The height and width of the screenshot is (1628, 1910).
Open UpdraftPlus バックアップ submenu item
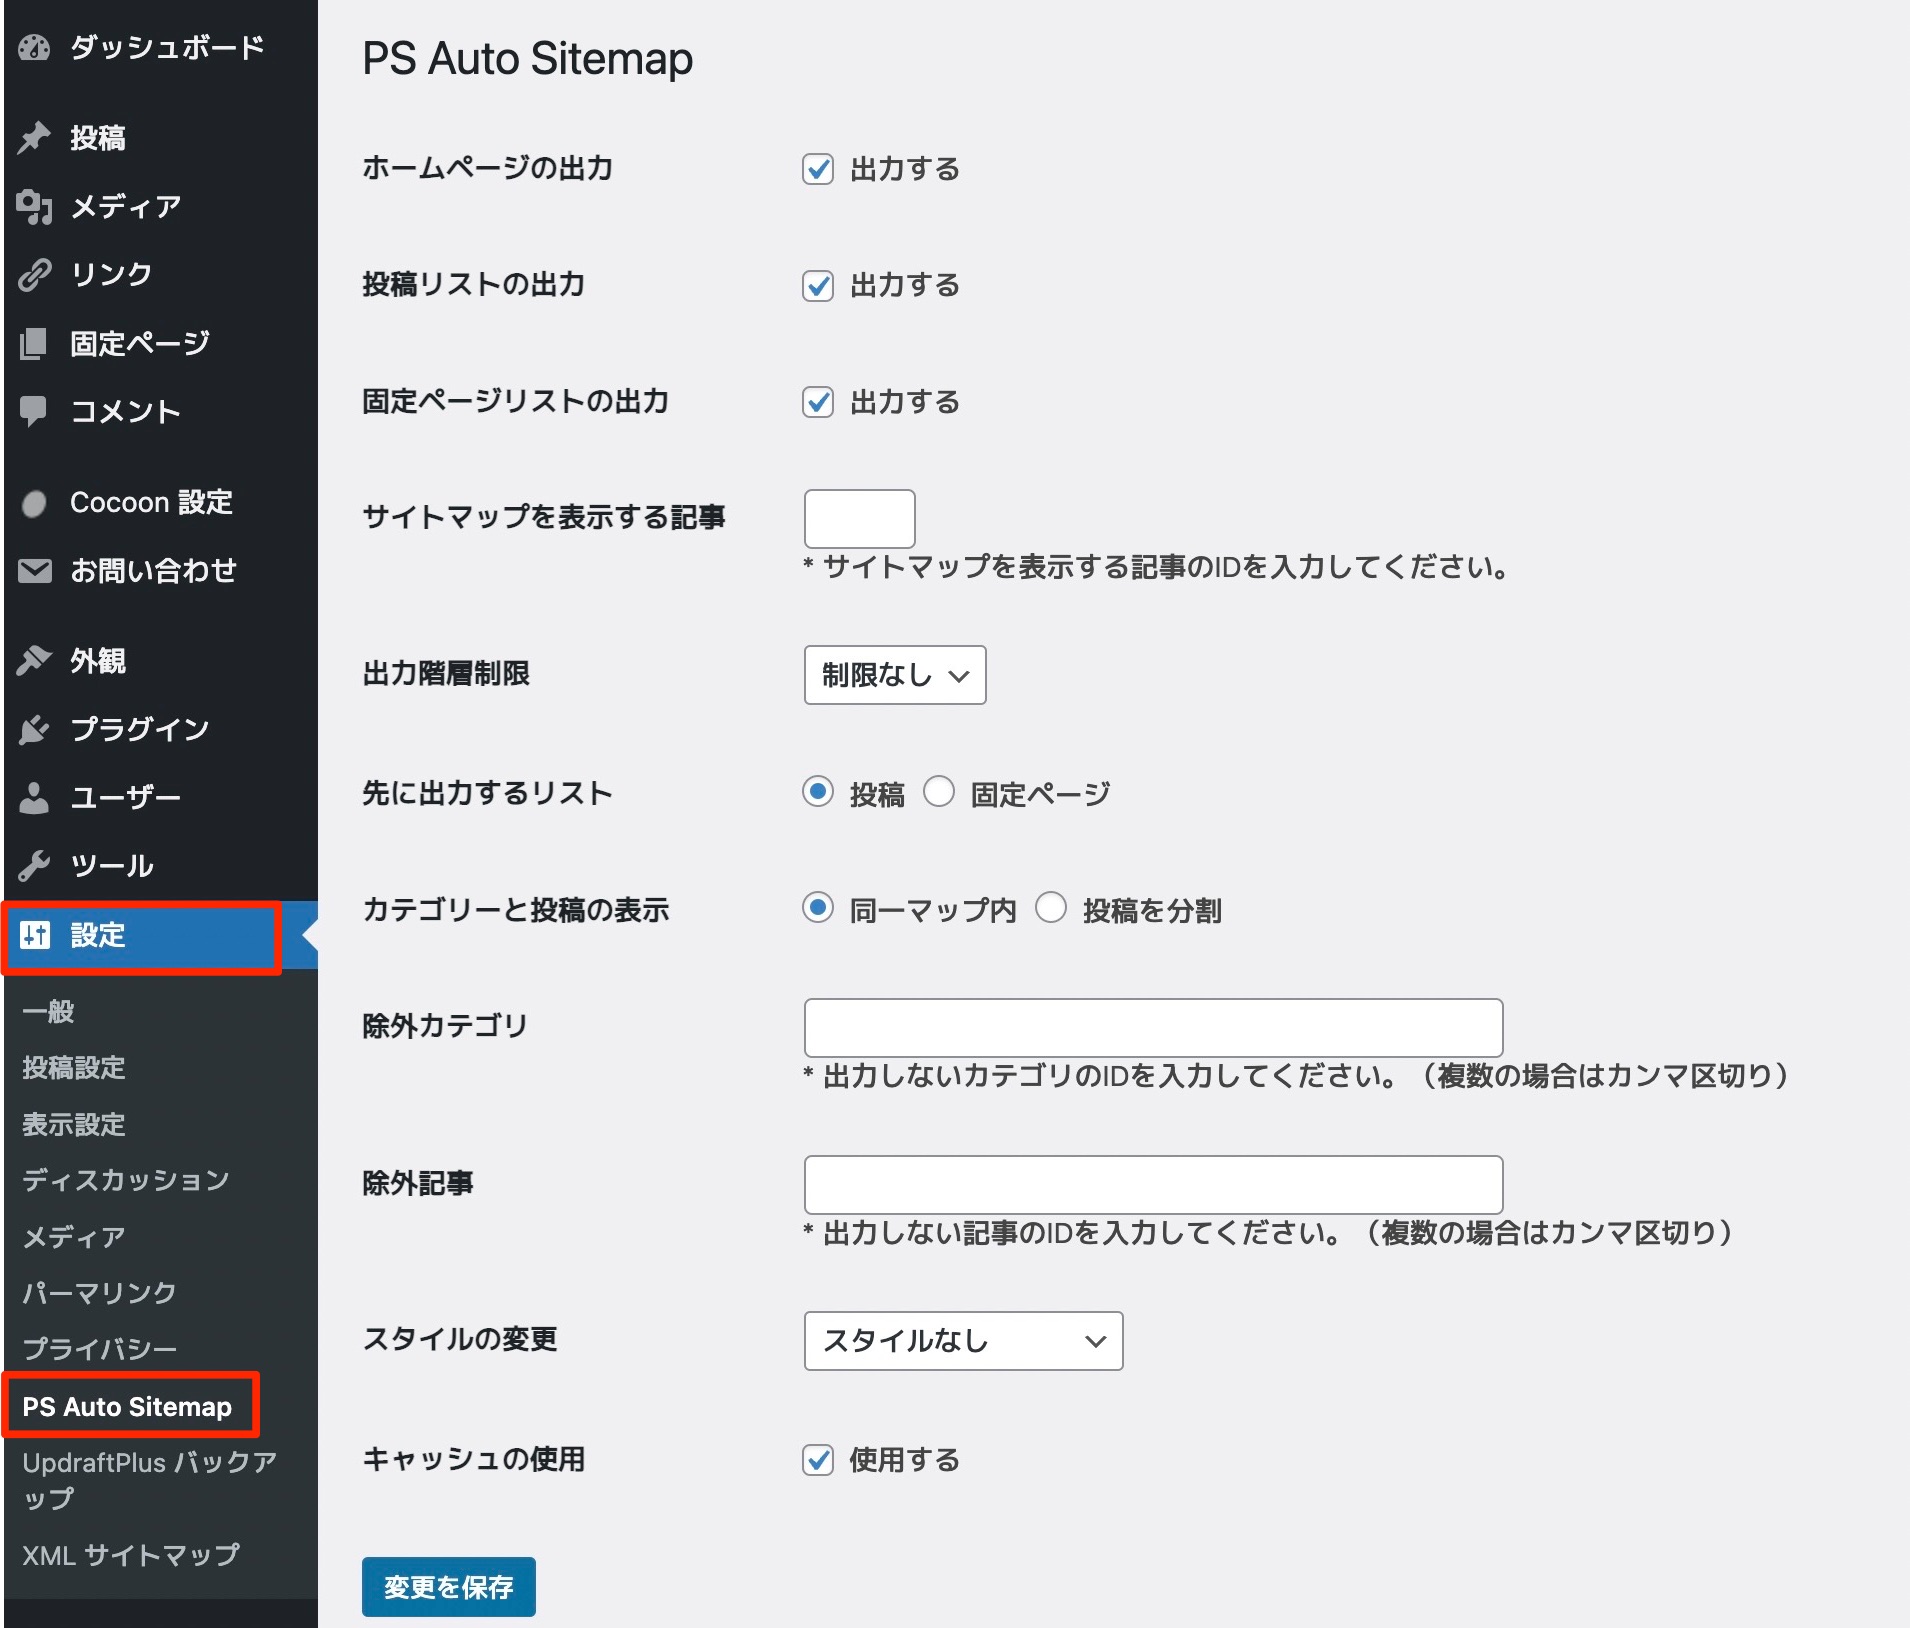pyautogui.click(x=150, y=1480)
